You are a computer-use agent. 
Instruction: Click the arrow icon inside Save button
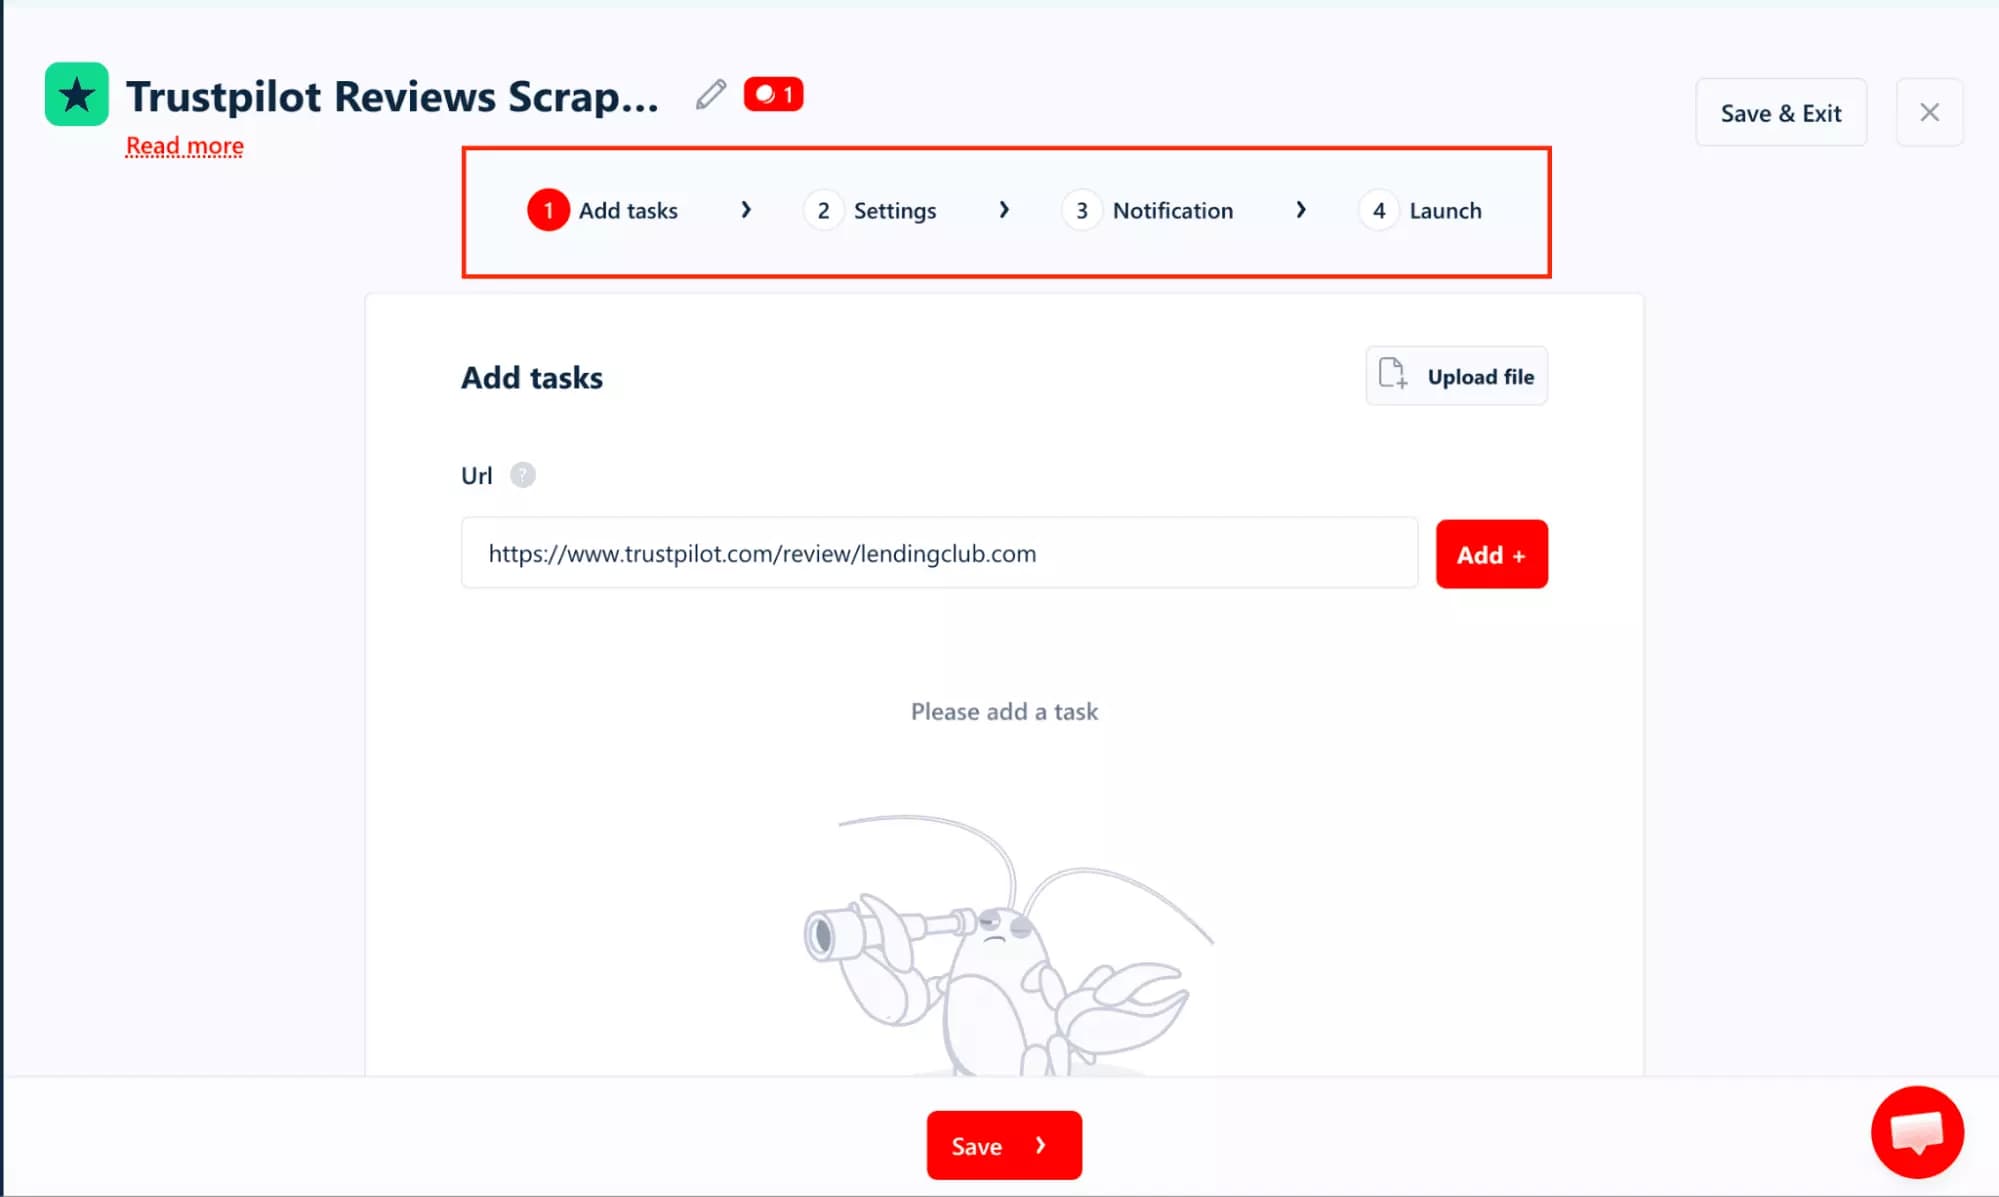1040,1145
